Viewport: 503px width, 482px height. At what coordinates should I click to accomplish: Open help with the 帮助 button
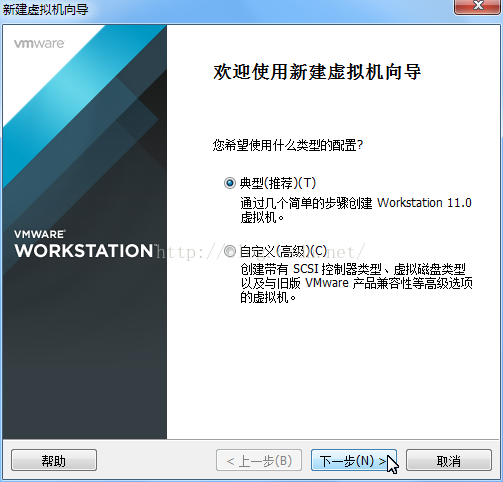54,460
